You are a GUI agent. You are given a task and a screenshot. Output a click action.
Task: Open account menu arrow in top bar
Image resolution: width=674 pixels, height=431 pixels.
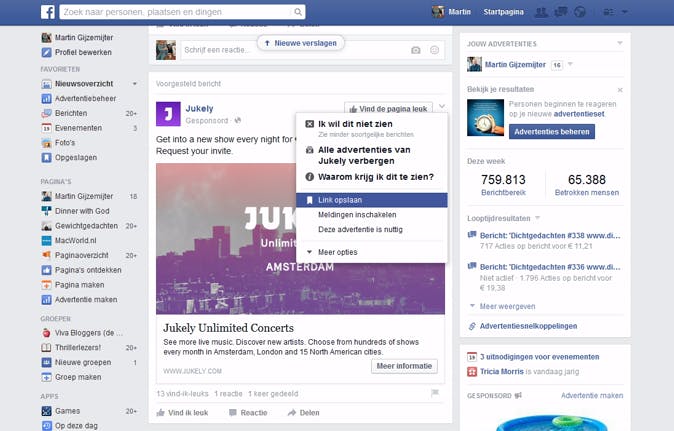coord(625,12)
